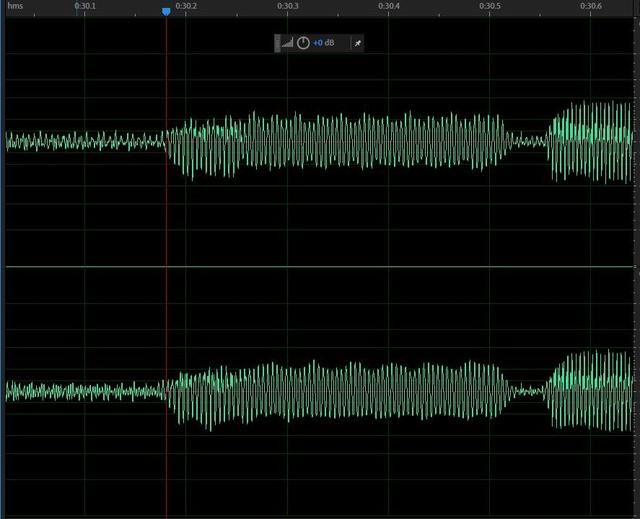This screenshot has height=519, width=640.
Task: Click the upper channel's low-level waveform at 0:30.1
Action: point(84,141)
